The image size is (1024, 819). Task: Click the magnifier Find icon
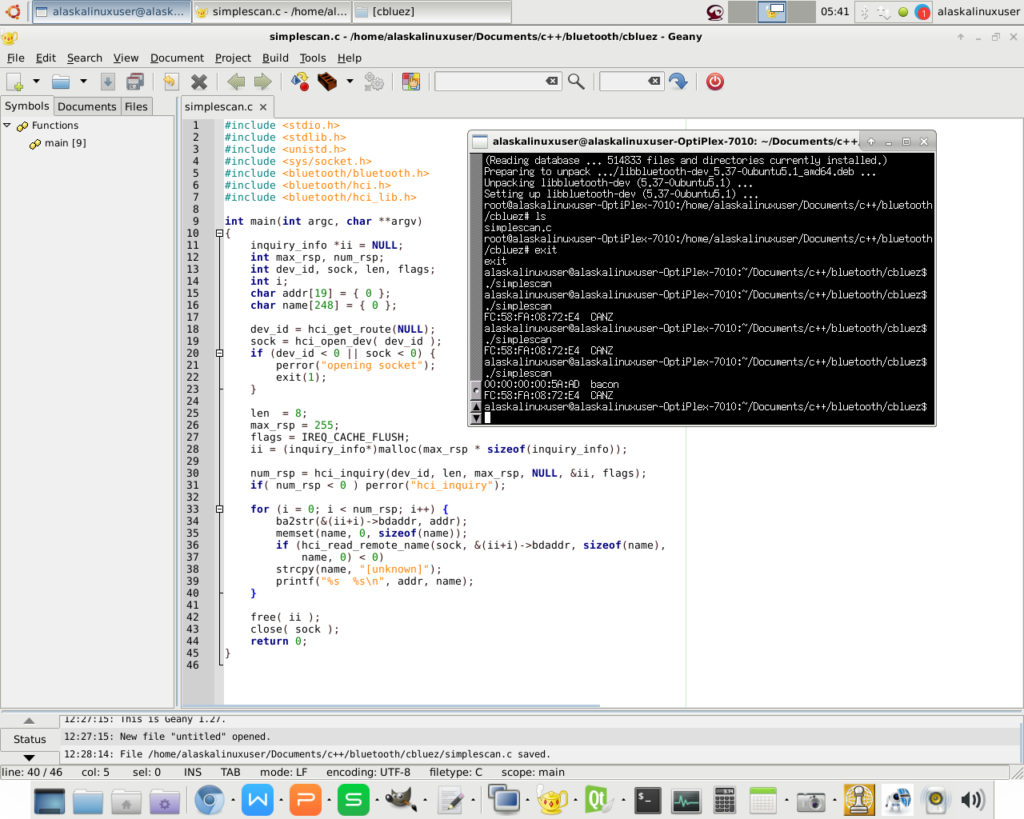576,82
